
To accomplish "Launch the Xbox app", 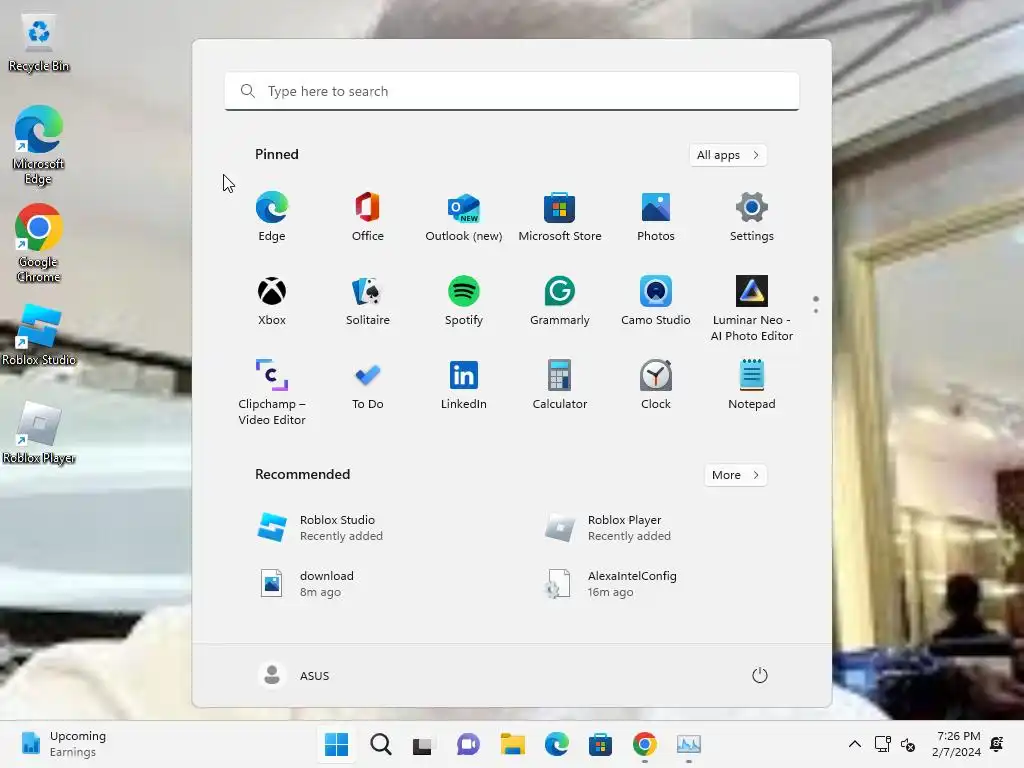I will pyautogui.click(x=272, y=300).
